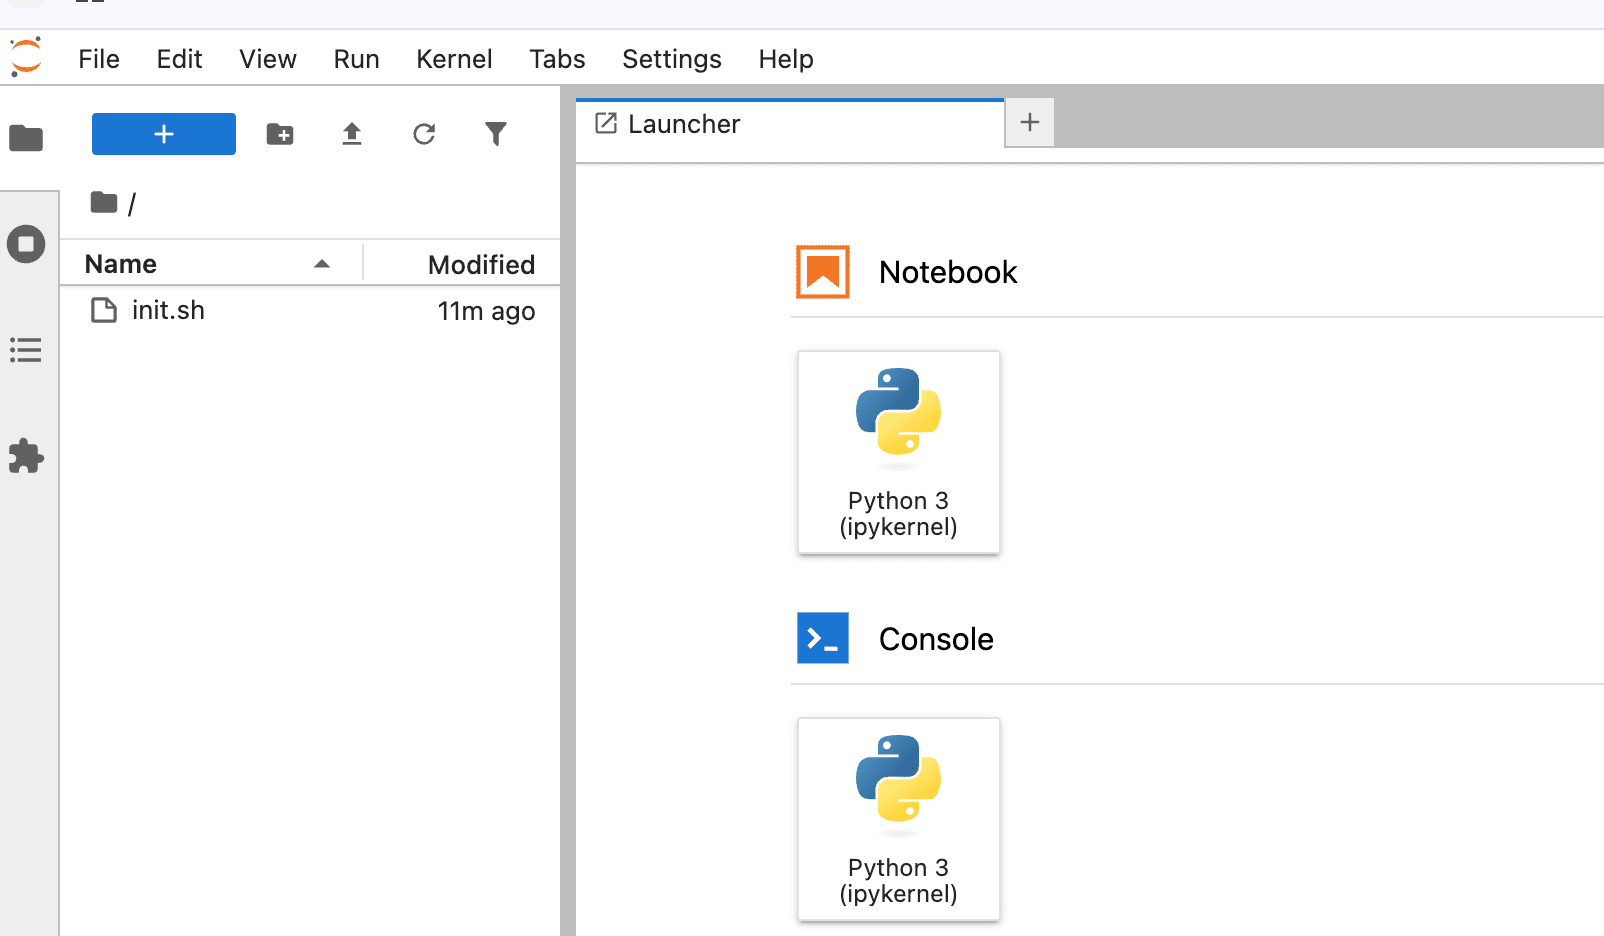Open the File menu
The width and height of the screenshot is (1604, 936).
coord(99,59)
